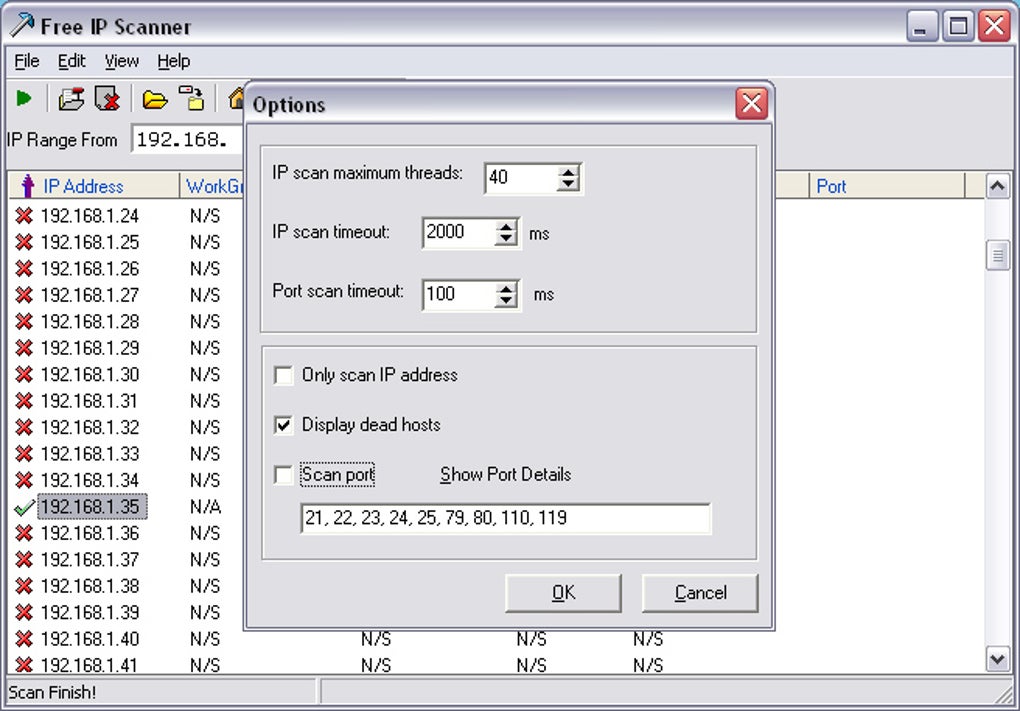The width and height of the screenshot is (1020, 711).
Task: Click into the maximum threads field showing 40
Action: pos(522,178)
